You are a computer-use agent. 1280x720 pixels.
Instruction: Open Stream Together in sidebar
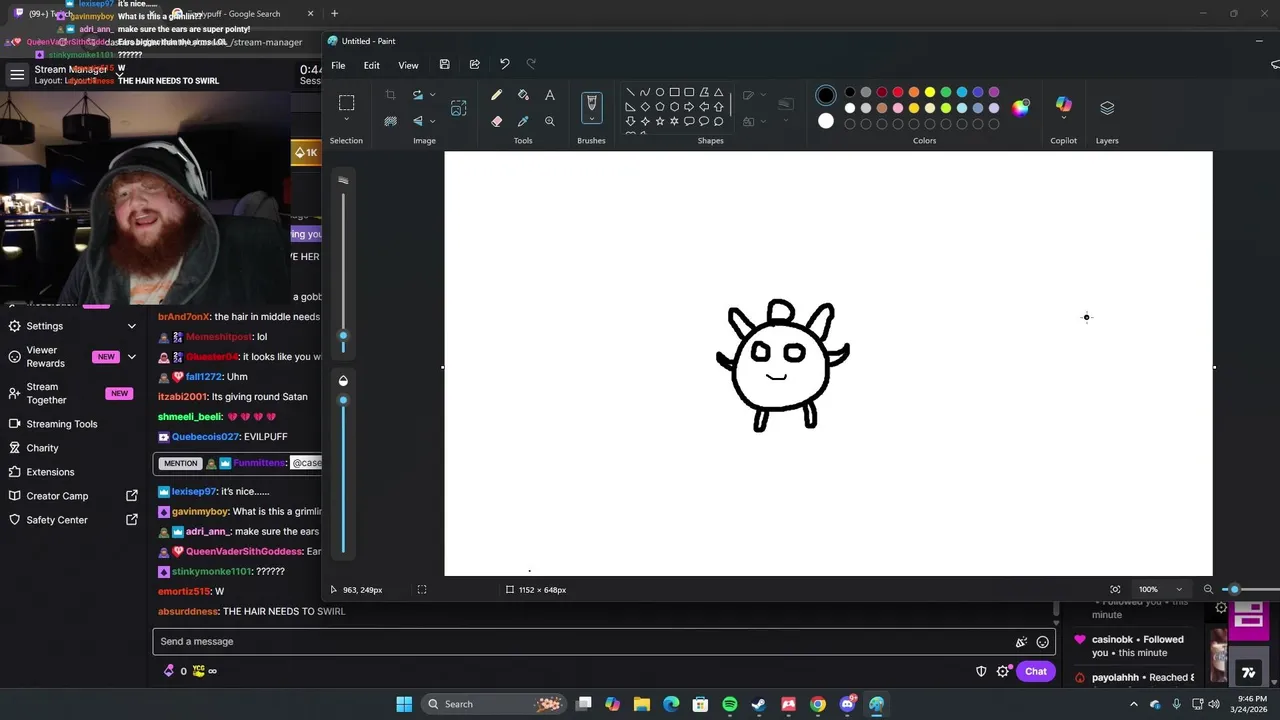point(71,393)
